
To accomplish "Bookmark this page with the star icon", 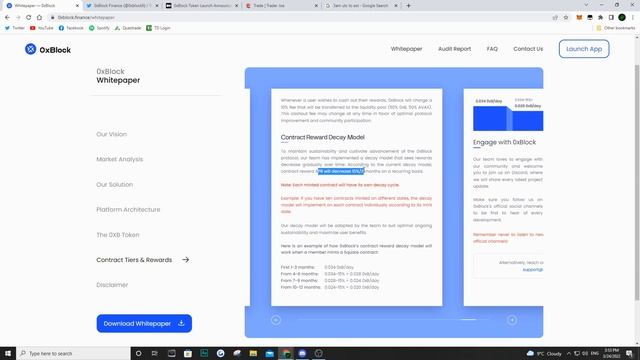I will pos(566,18).
